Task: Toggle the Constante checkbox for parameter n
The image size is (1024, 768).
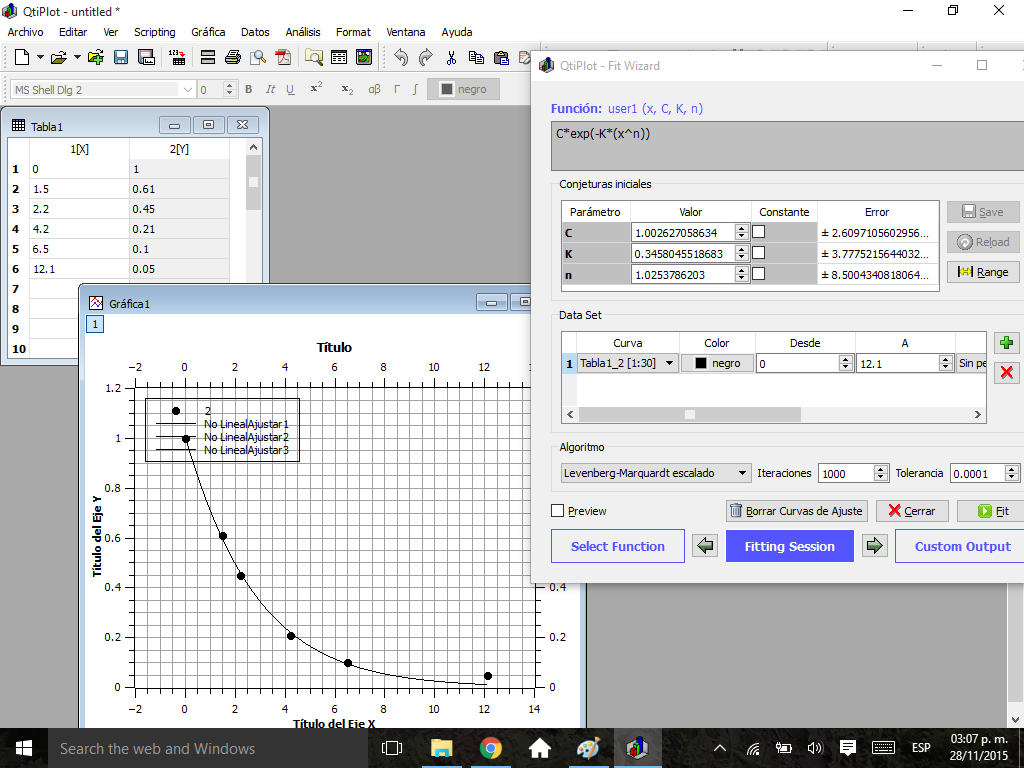Action: click(758, 274)
